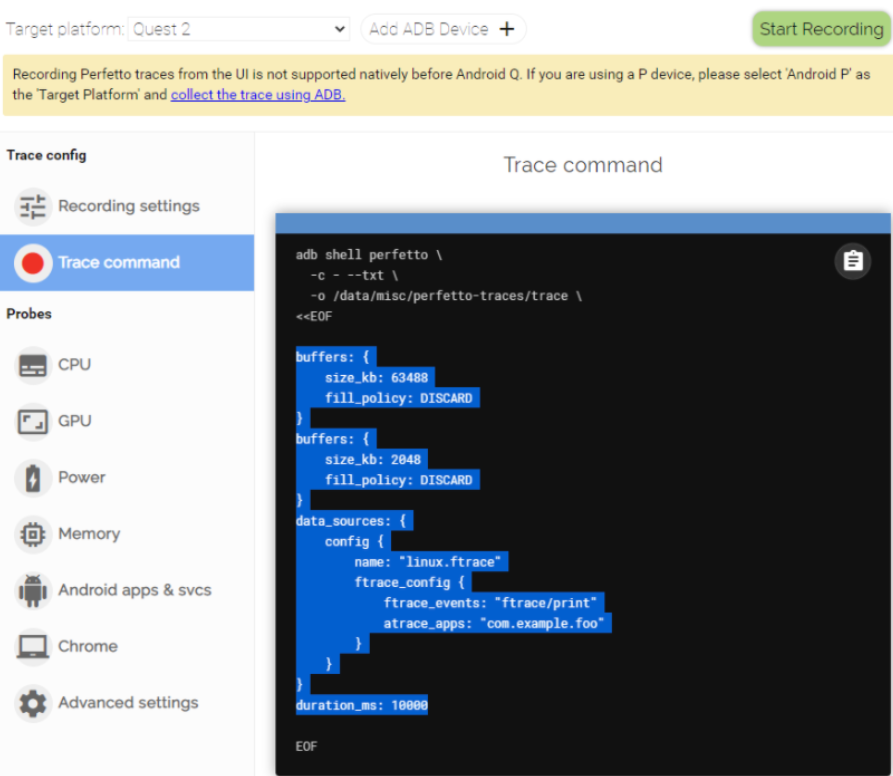Open Recording settings via its sliders icon
The image size is (893, 776).
point(33,206)
